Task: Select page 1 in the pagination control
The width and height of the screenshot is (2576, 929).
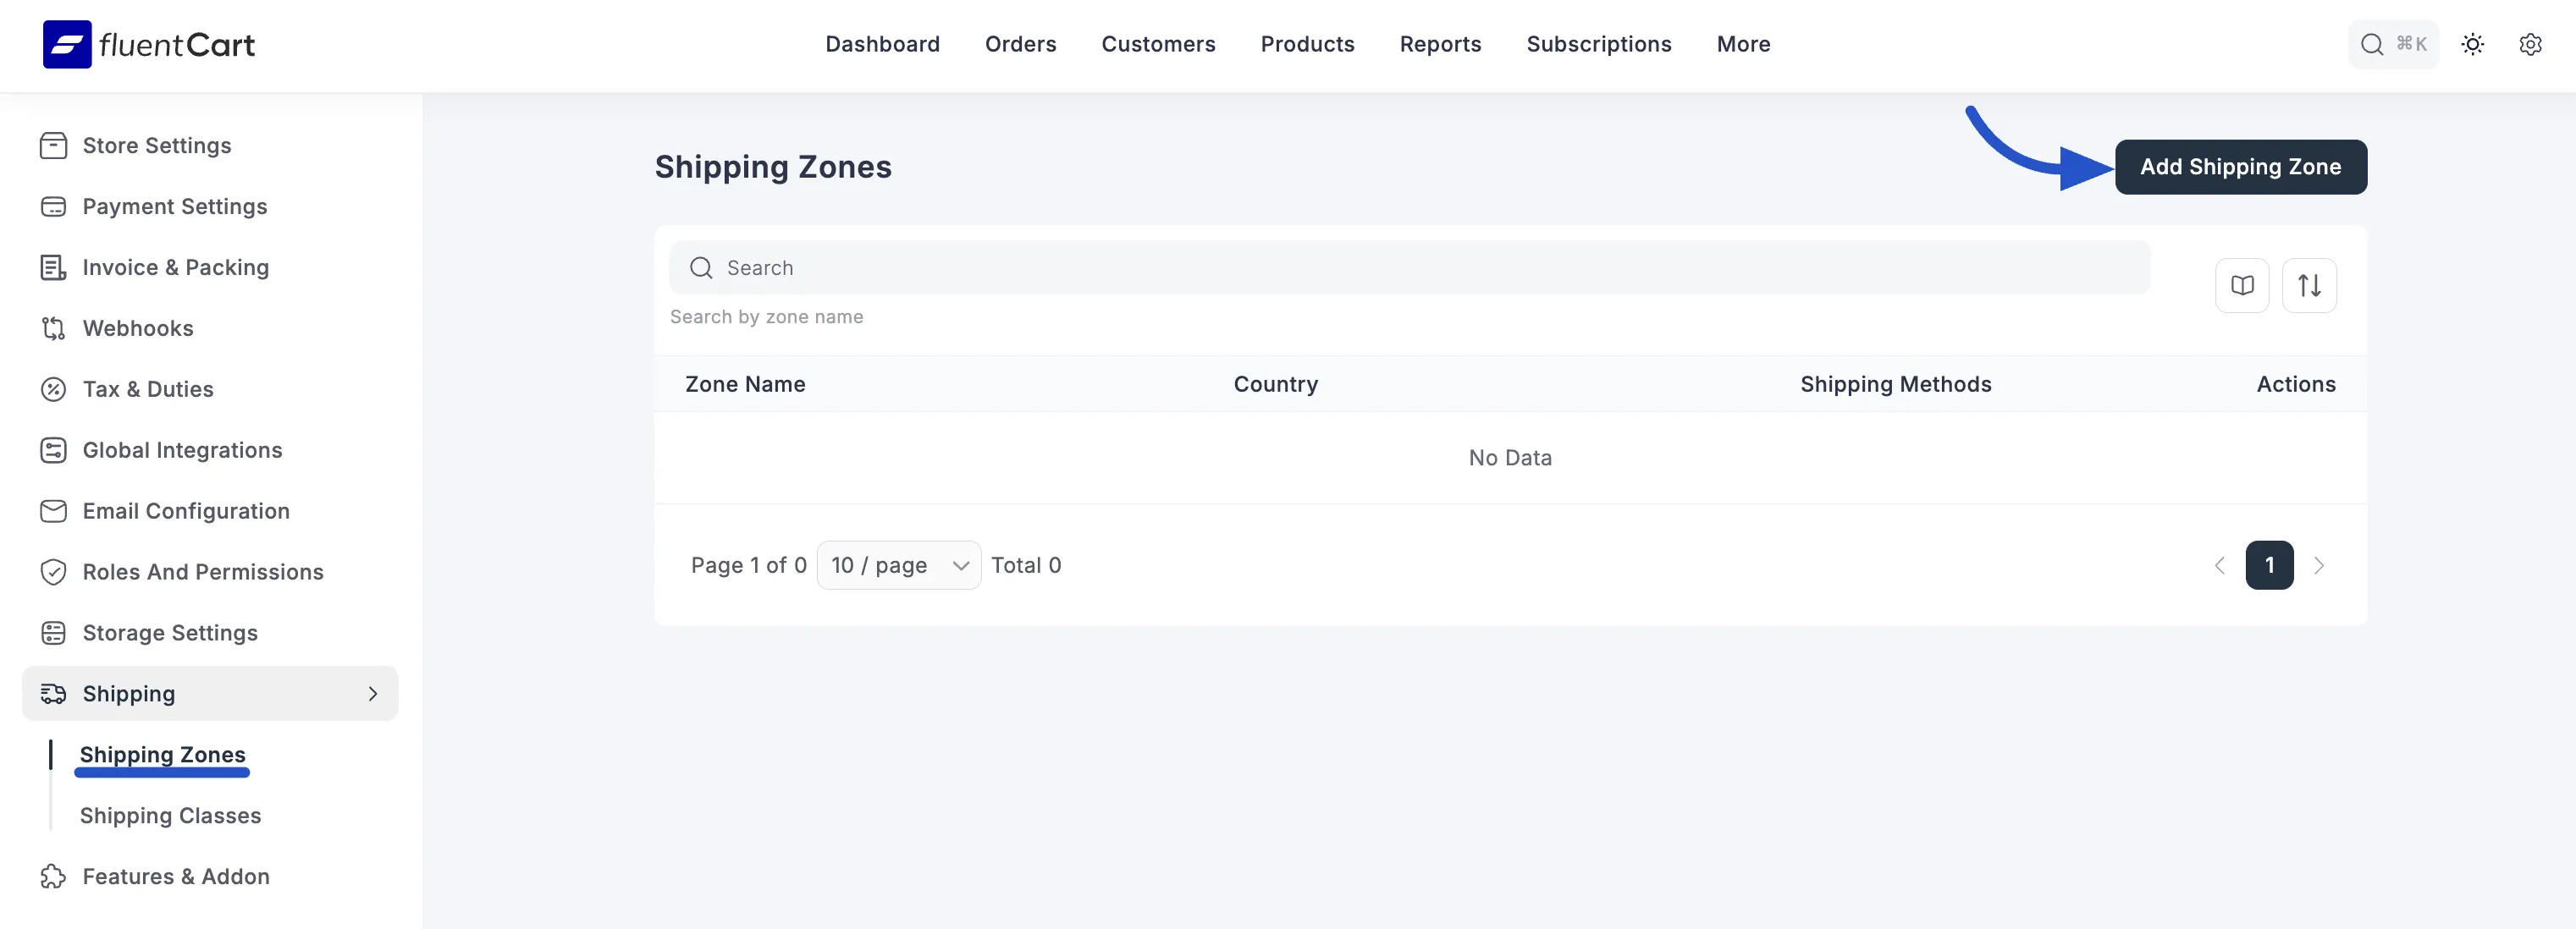Action: click(x=2270, y=565)
